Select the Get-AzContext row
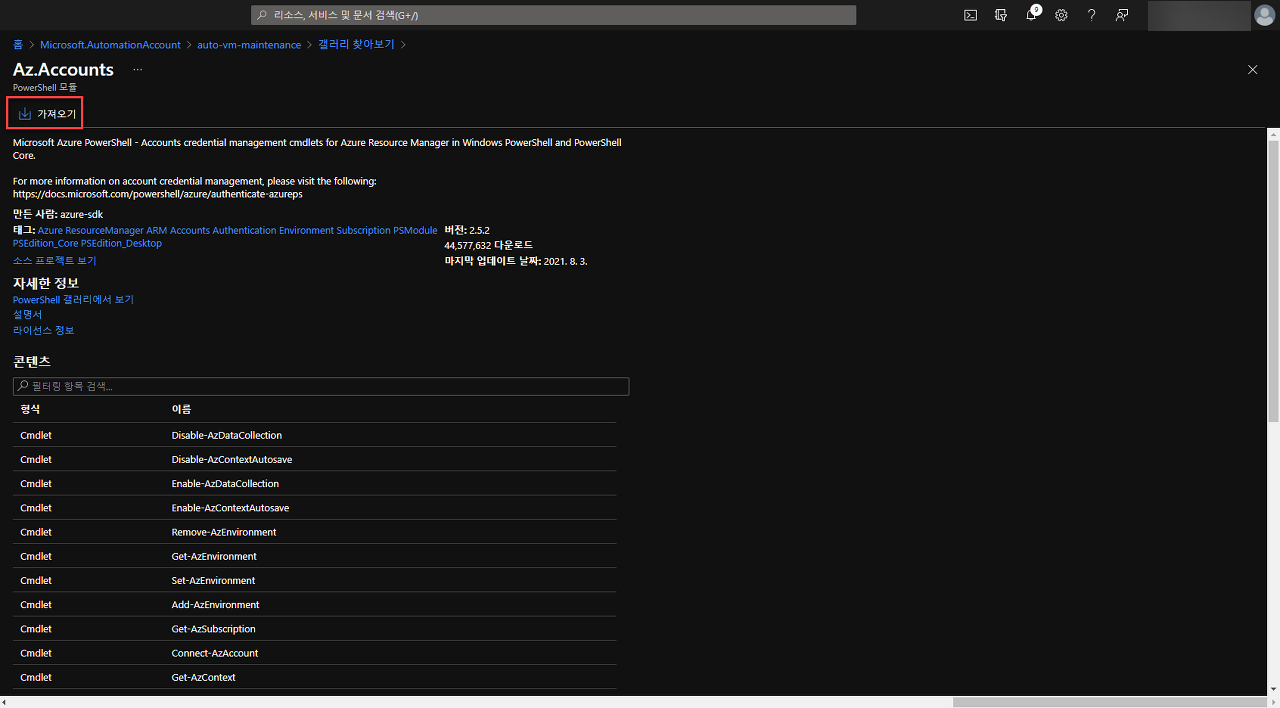This screenshot has width=1280, height=708. tap(315, 677)
